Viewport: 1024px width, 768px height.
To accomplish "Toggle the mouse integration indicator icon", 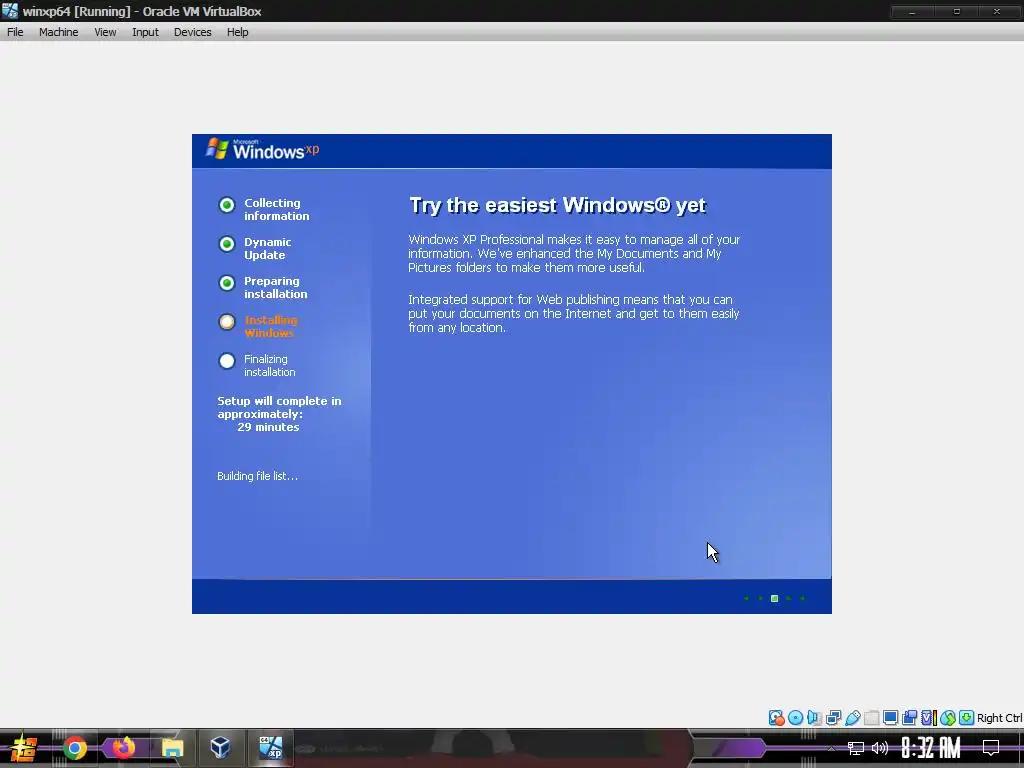I will coord(948,718).
